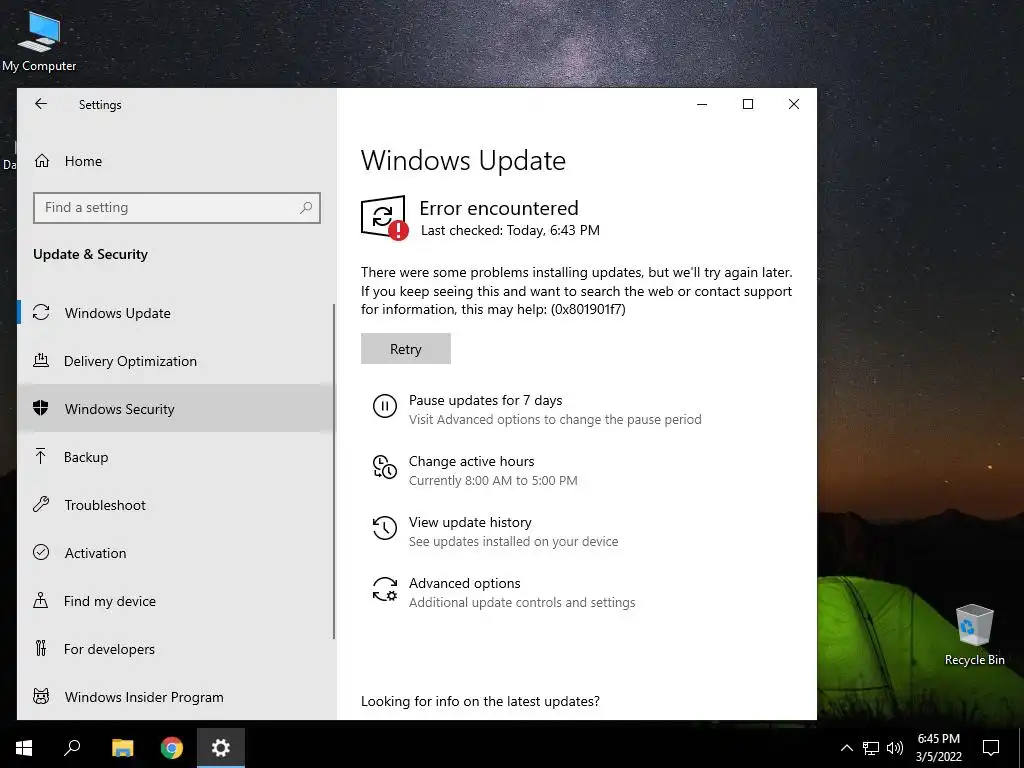Click the active hours clock icon
The height and width of the screenshot is (768, 1024).
[385, 467]
